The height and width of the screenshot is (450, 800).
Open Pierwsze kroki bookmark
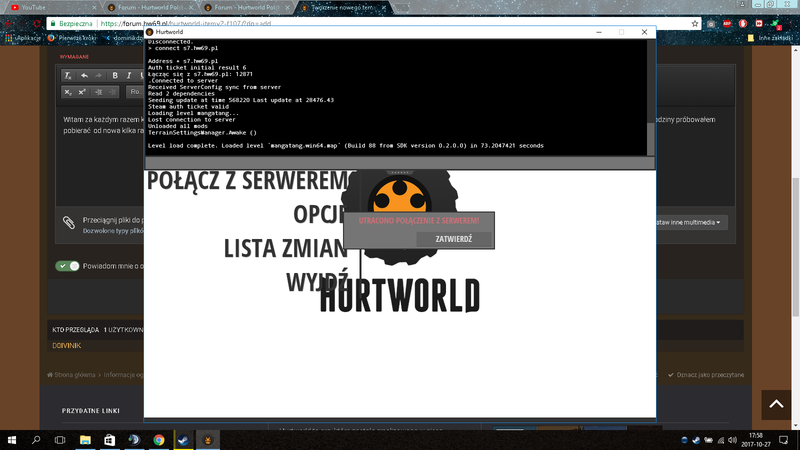click(x=72, y=38)
